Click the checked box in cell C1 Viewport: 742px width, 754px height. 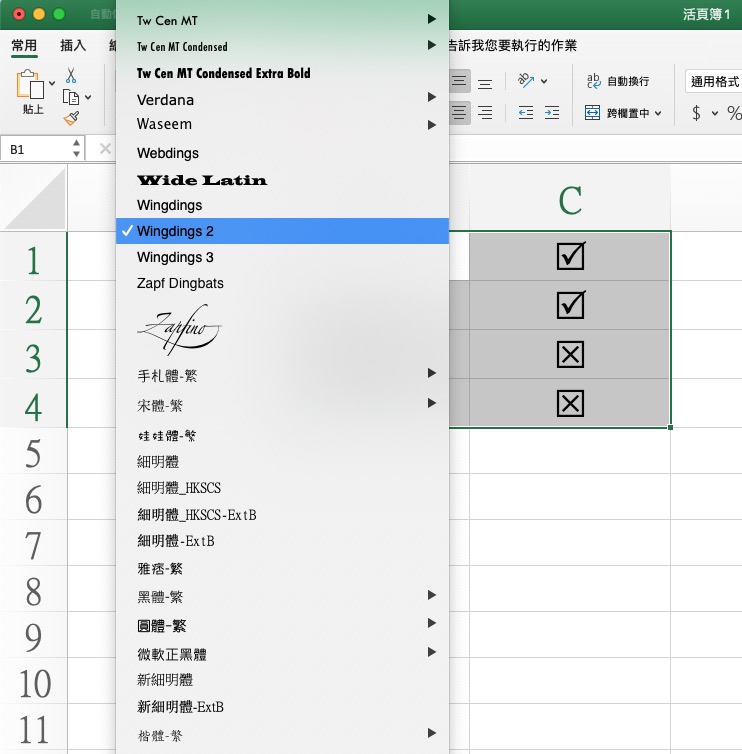(571, 256)
